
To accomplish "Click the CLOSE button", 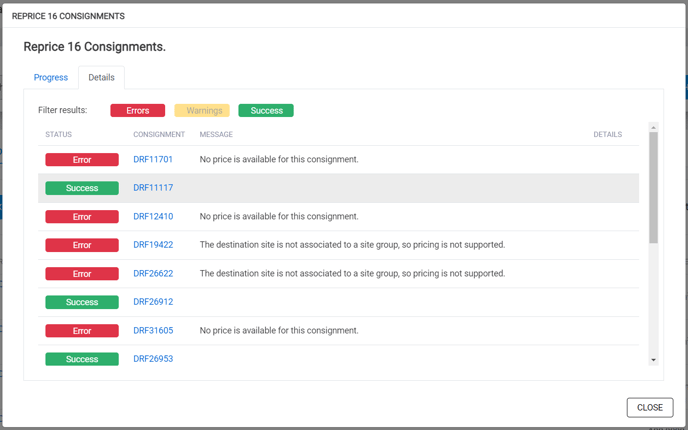I will (650, 408).
